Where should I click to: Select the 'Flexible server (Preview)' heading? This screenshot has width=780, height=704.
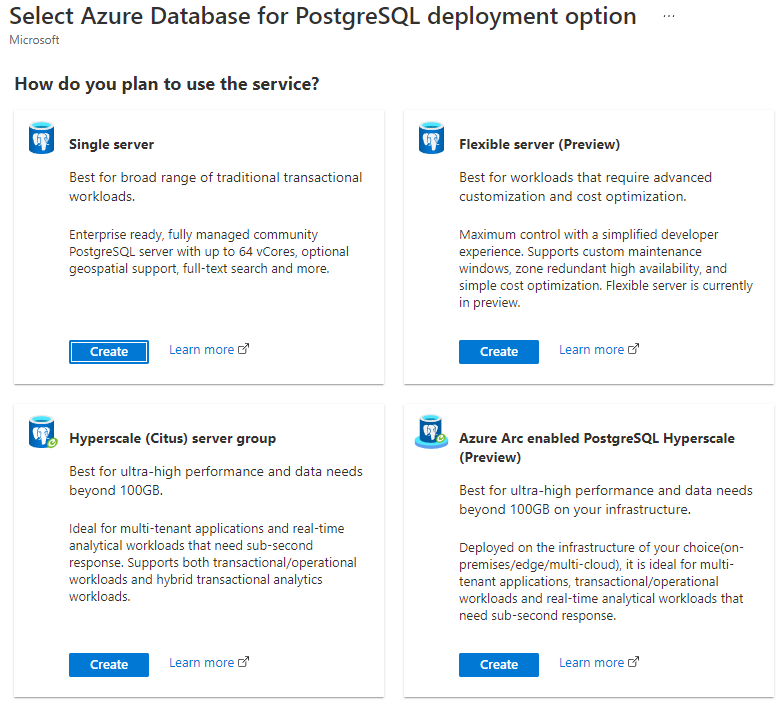pyautogui.click(x=540, y=144)
